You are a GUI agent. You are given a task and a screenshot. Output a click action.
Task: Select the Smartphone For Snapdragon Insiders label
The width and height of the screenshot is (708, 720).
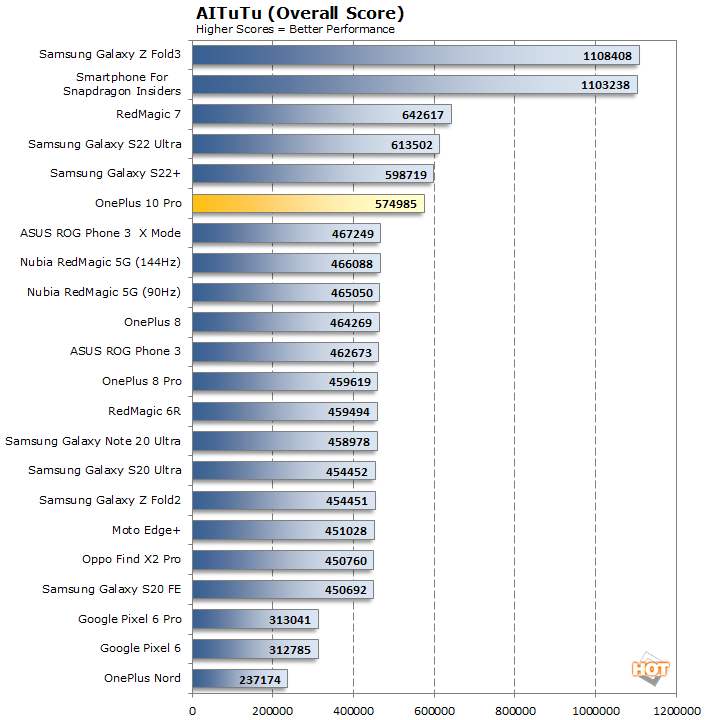pyautogui.click(x=122, y=84)
